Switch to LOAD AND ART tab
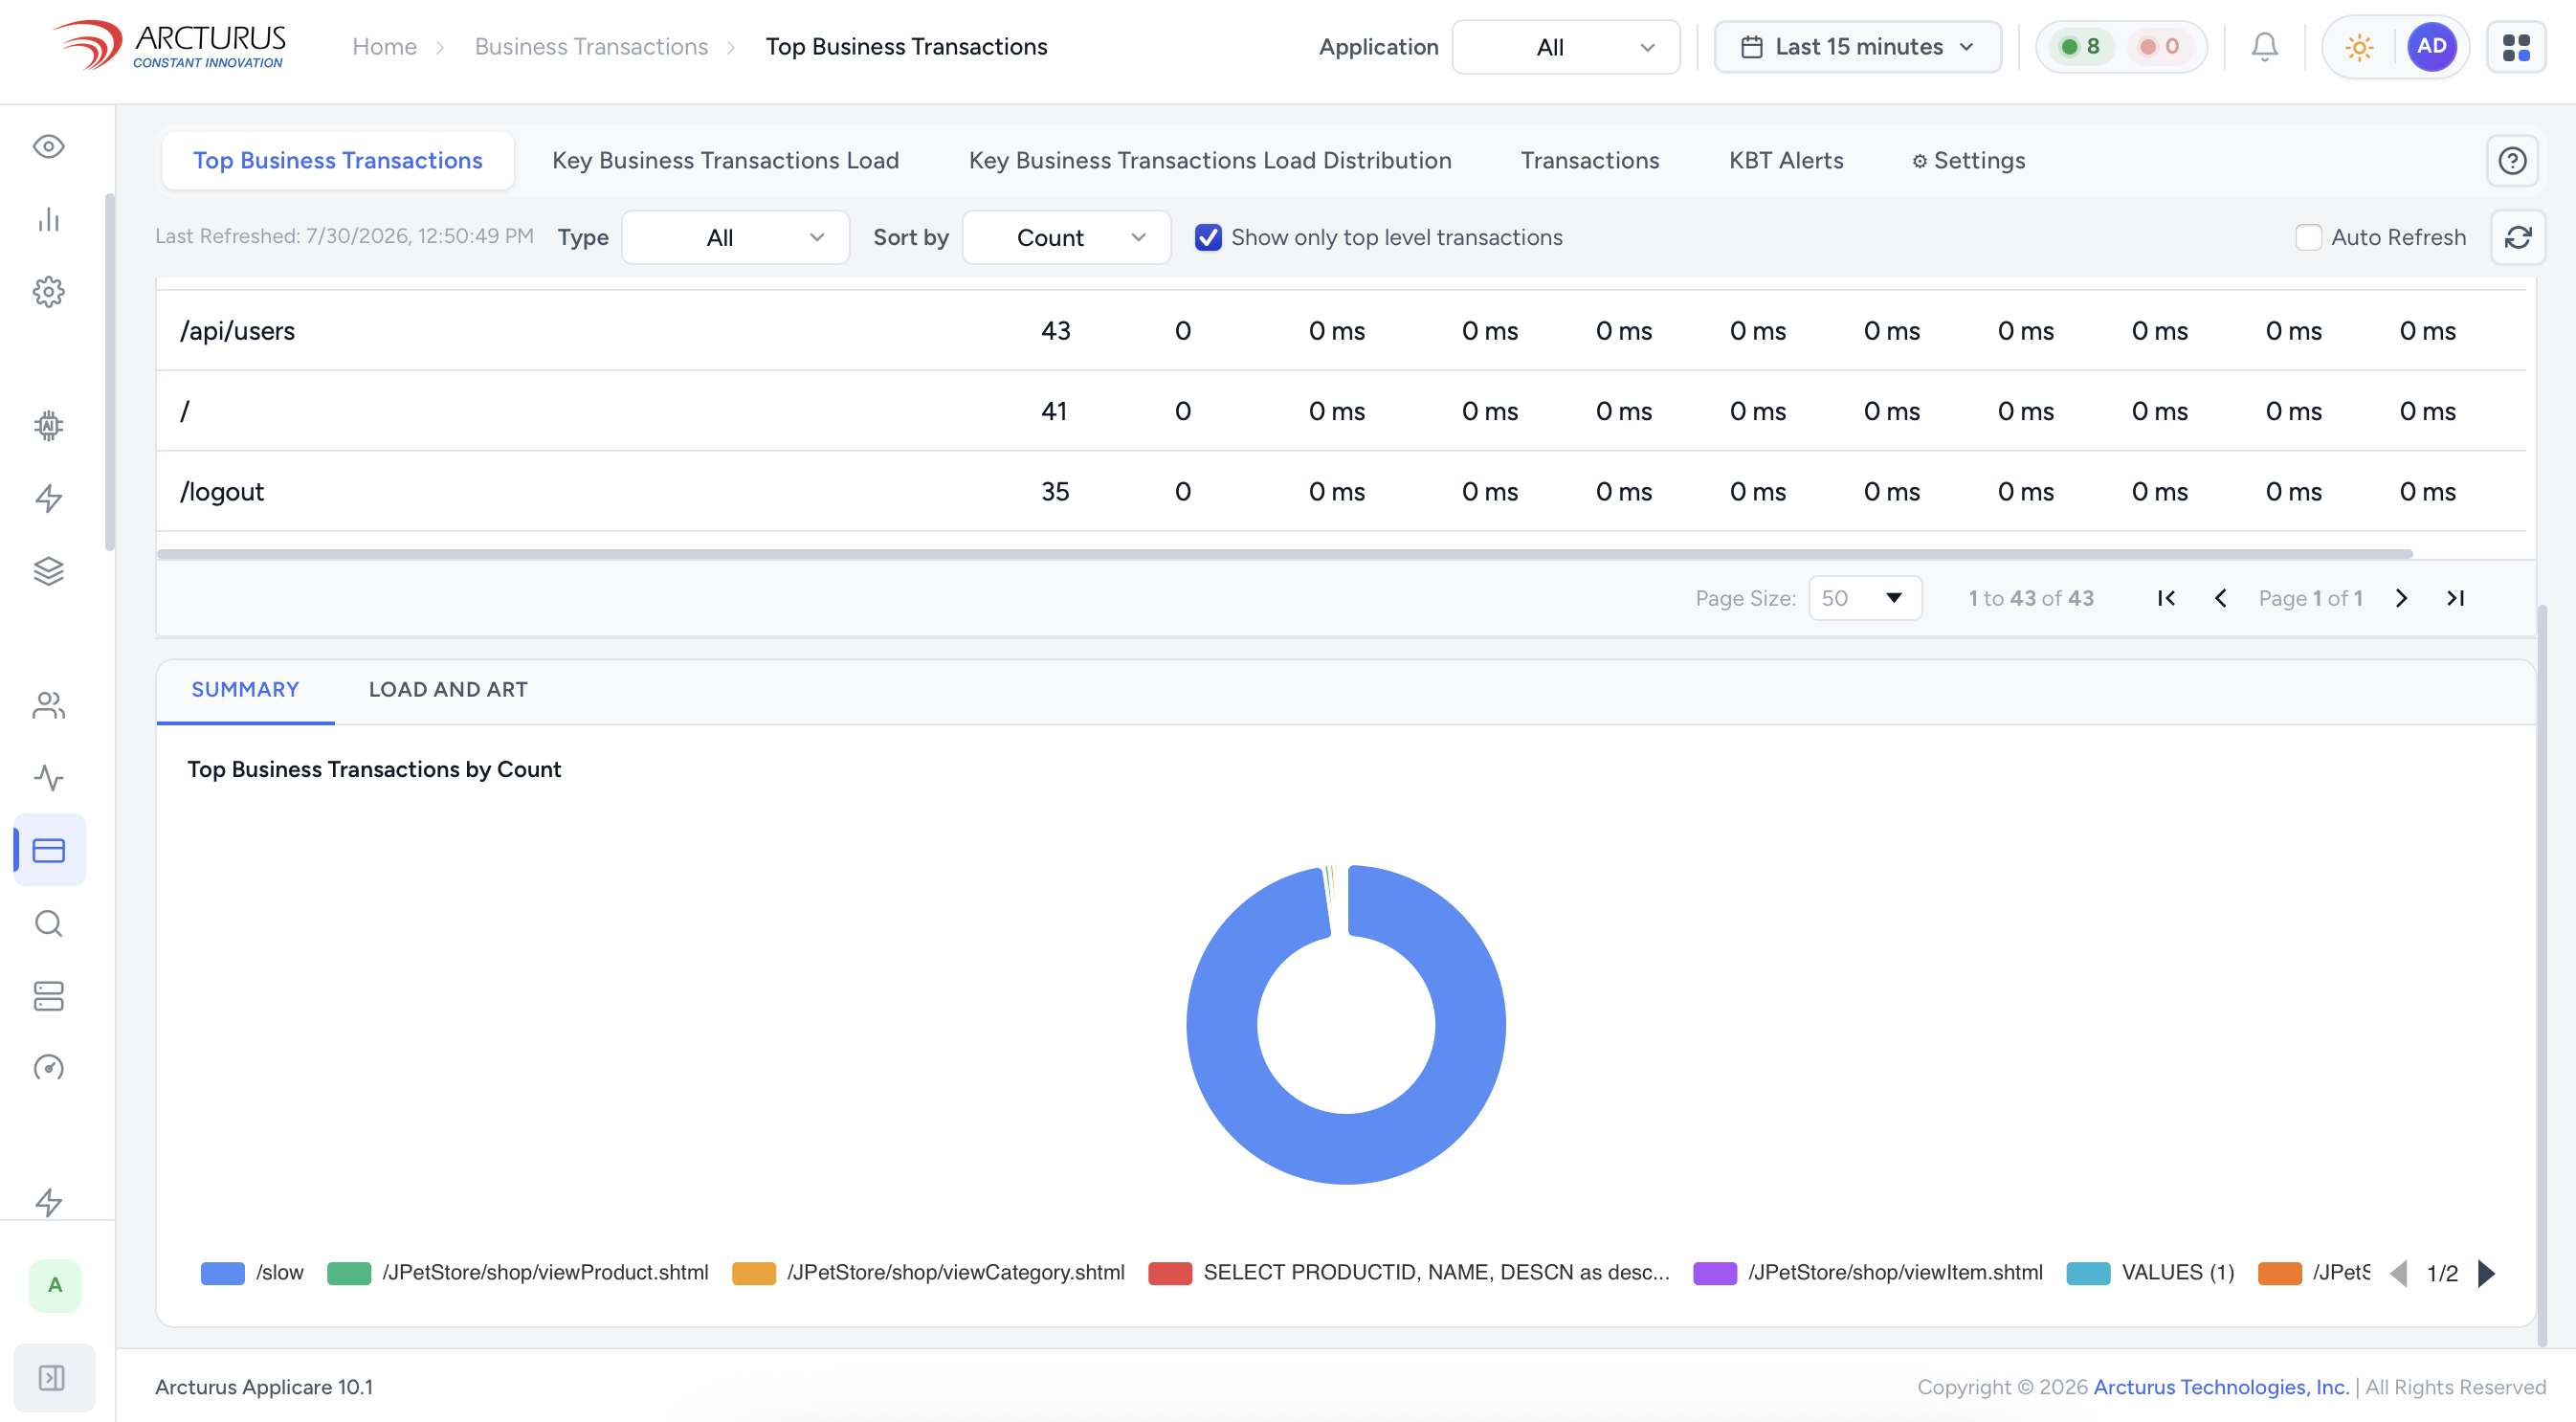Image resolution: width=2576 pixels, height=1422 pixels. click(448, 690)
